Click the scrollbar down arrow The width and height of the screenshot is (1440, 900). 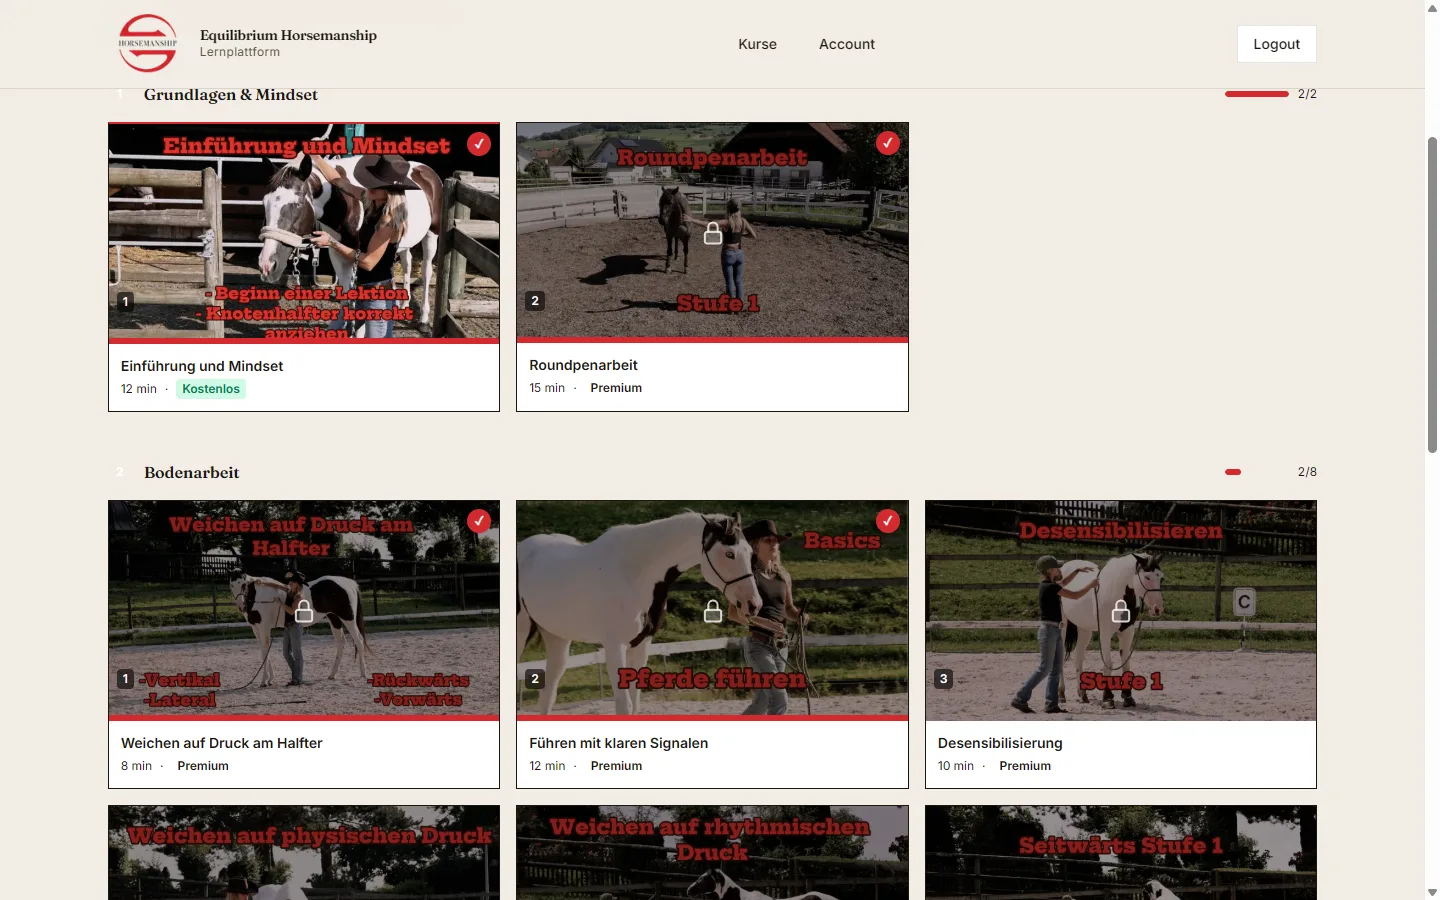click(x=1432, y=892)
